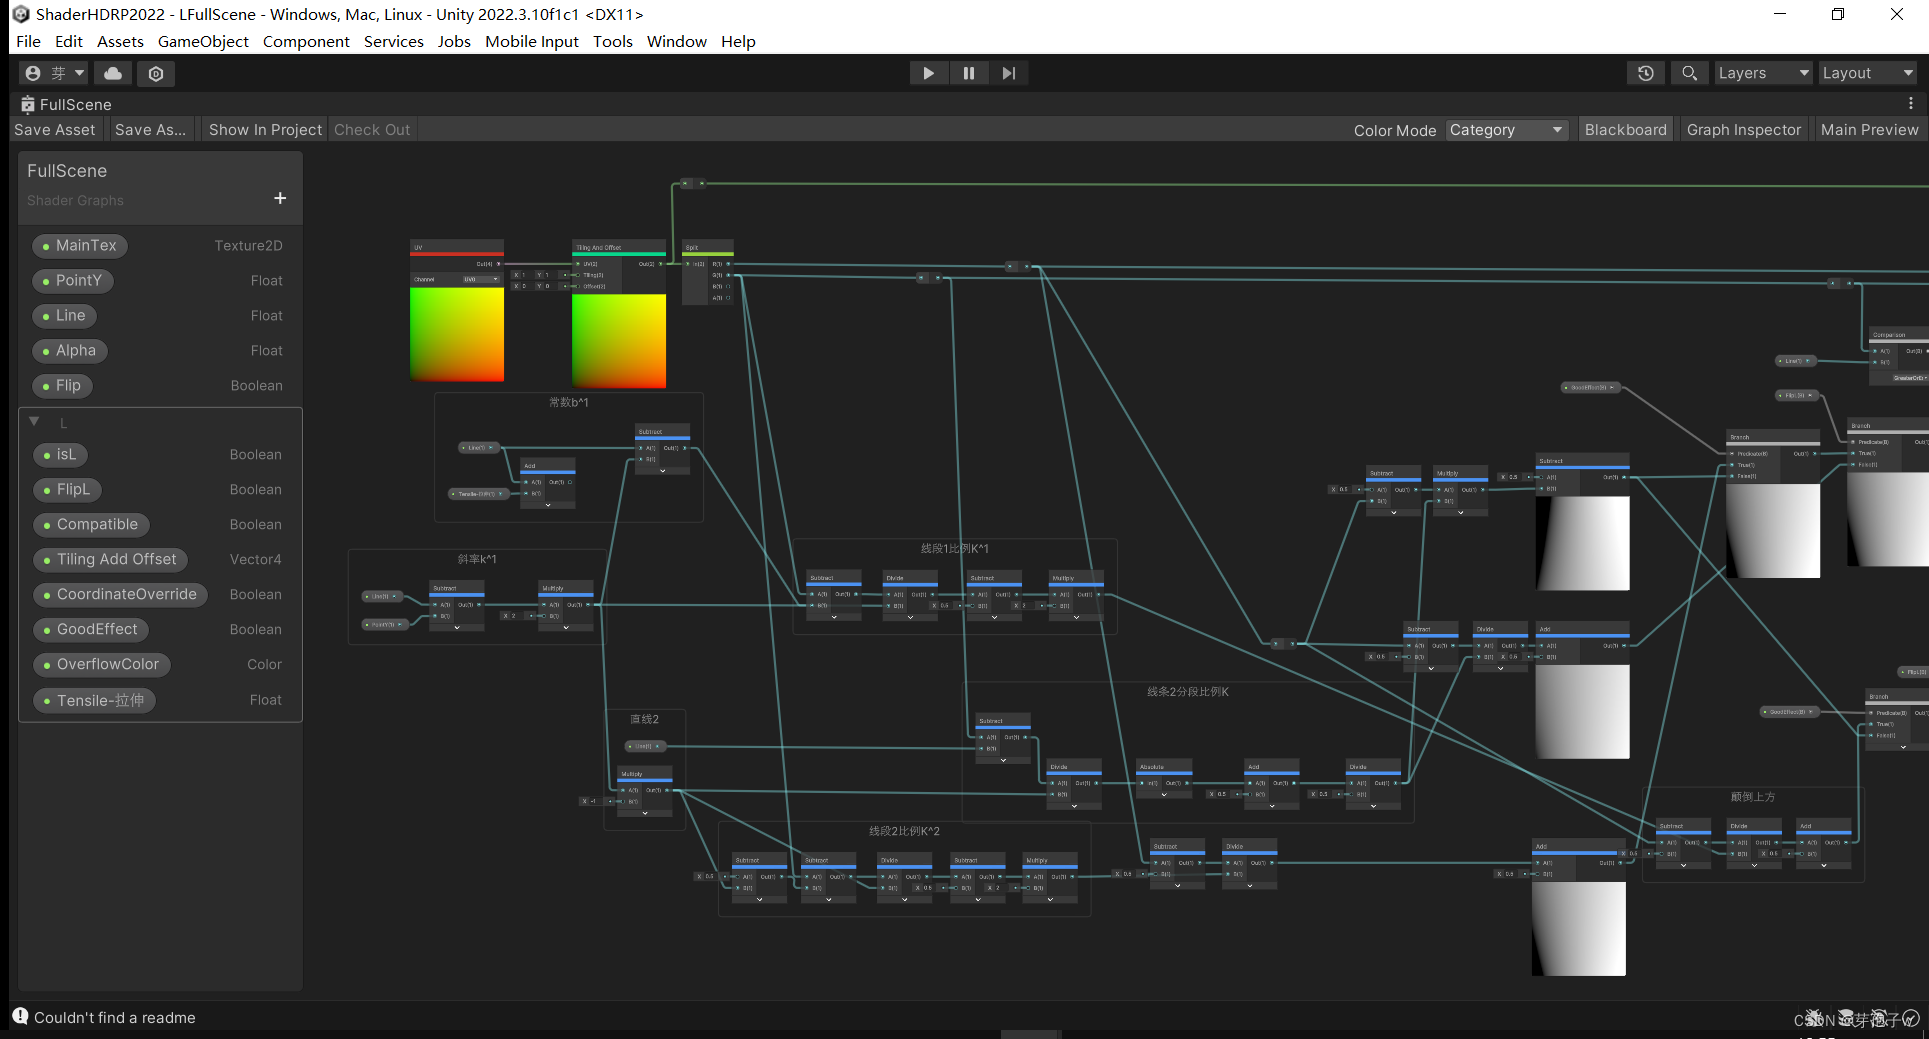This screenshot has width=1929, height=1039.
Task: Select the 线段2比例K^2 group title
Action: (904, 831)
